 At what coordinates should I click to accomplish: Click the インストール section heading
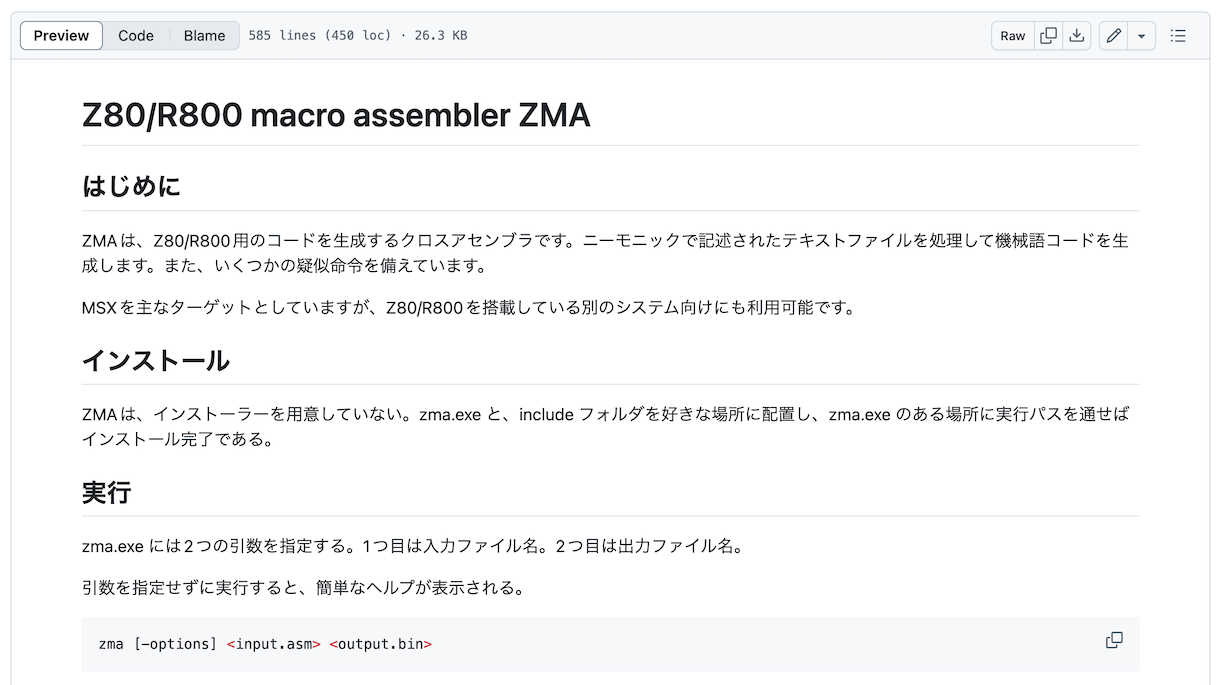[x=156, y=360]
